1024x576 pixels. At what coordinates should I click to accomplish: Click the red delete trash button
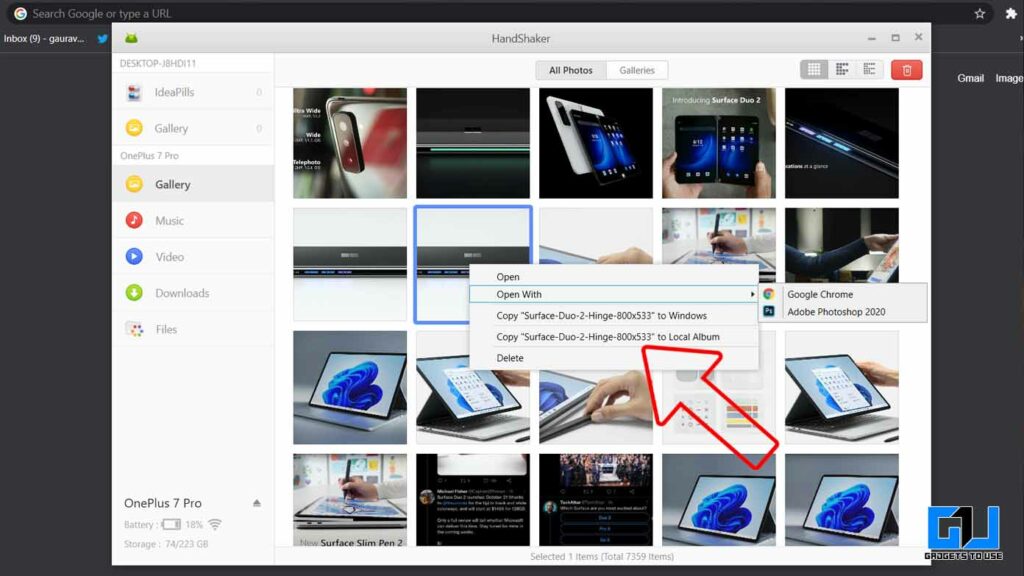[906, 70]
